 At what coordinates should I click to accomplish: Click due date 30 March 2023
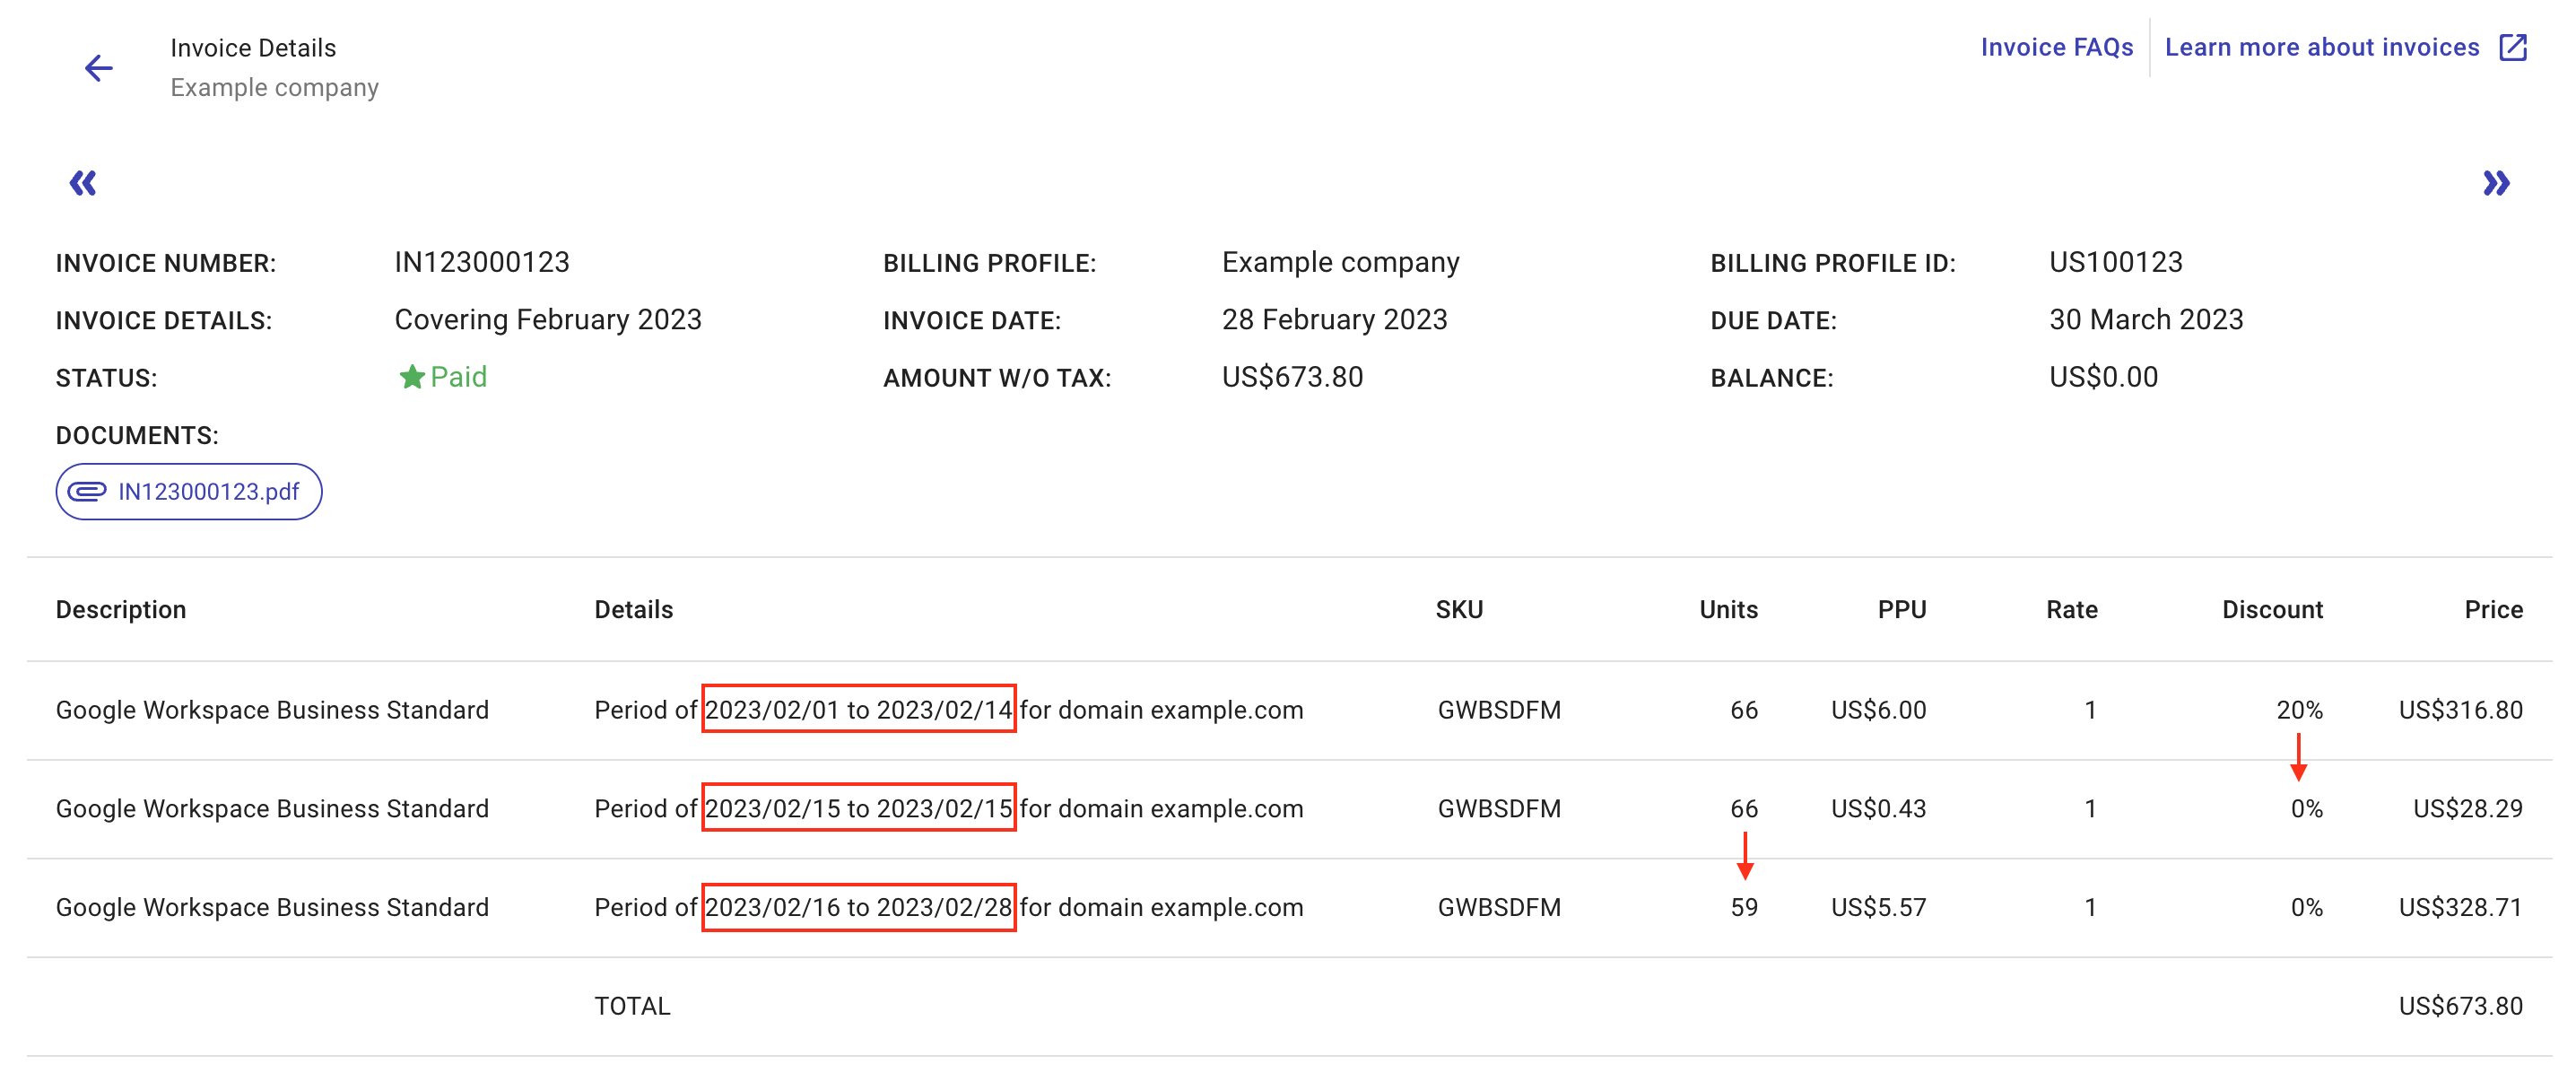point(2146,319)
